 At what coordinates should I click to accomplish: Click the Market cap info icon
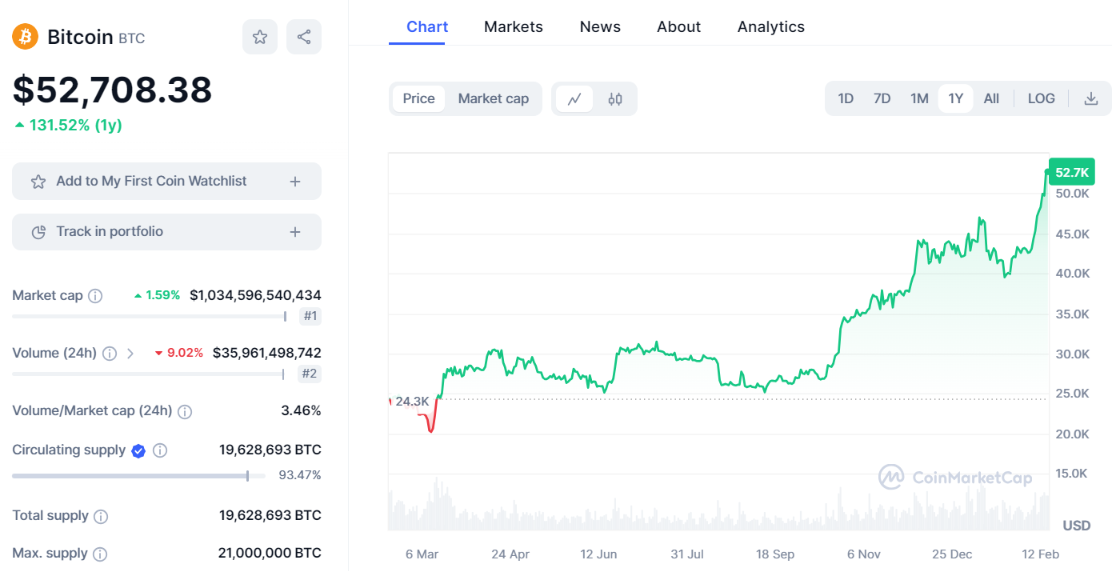pyautogui.click(x=96, y=296)
